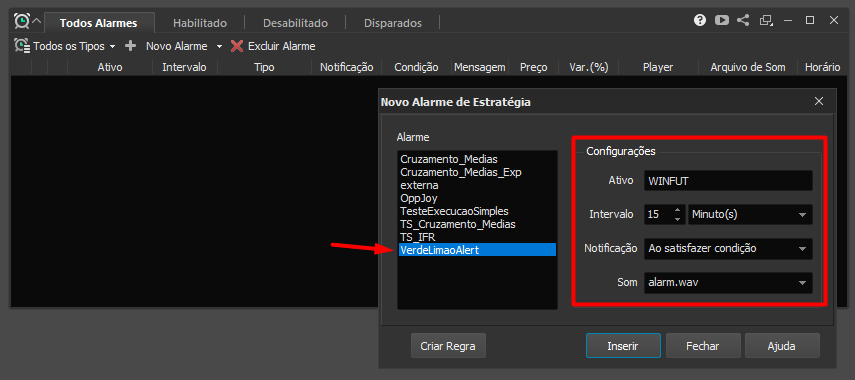855x380 pixels.
Task: Open Som dropdown showing alarm.wav
Action: click(x=728, y=283)
